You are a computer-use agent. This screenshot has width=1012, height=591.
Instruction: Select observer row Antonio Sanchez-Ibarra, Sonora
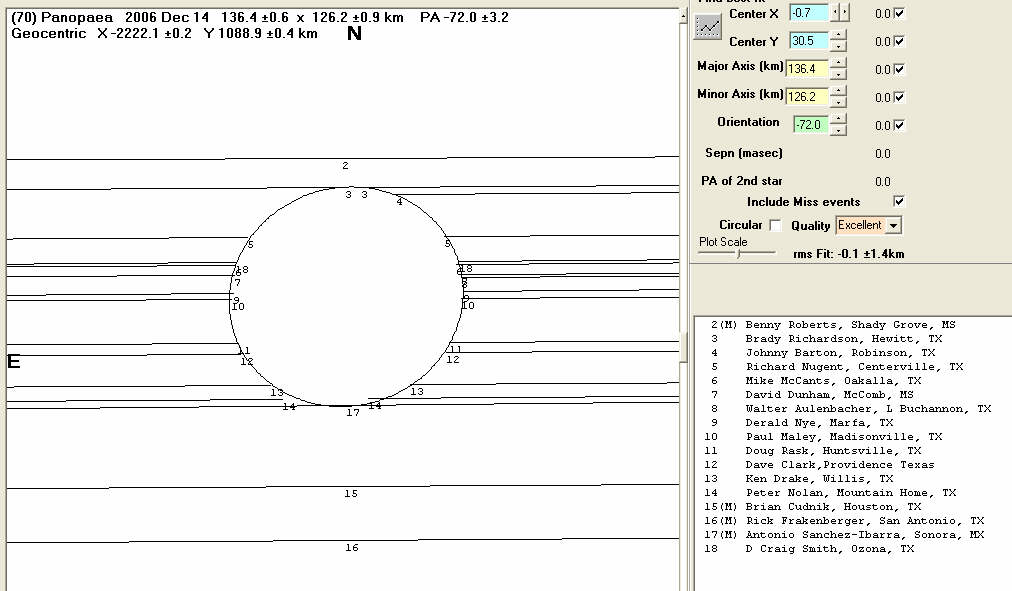click(844, 534)
